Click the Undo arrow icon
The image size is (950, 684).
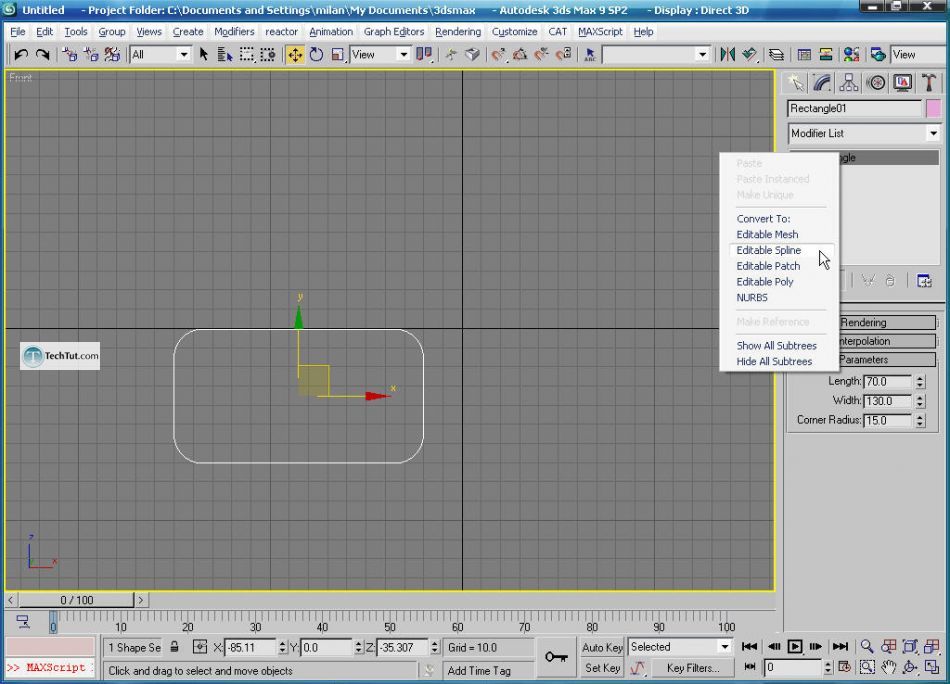point(21,55)
